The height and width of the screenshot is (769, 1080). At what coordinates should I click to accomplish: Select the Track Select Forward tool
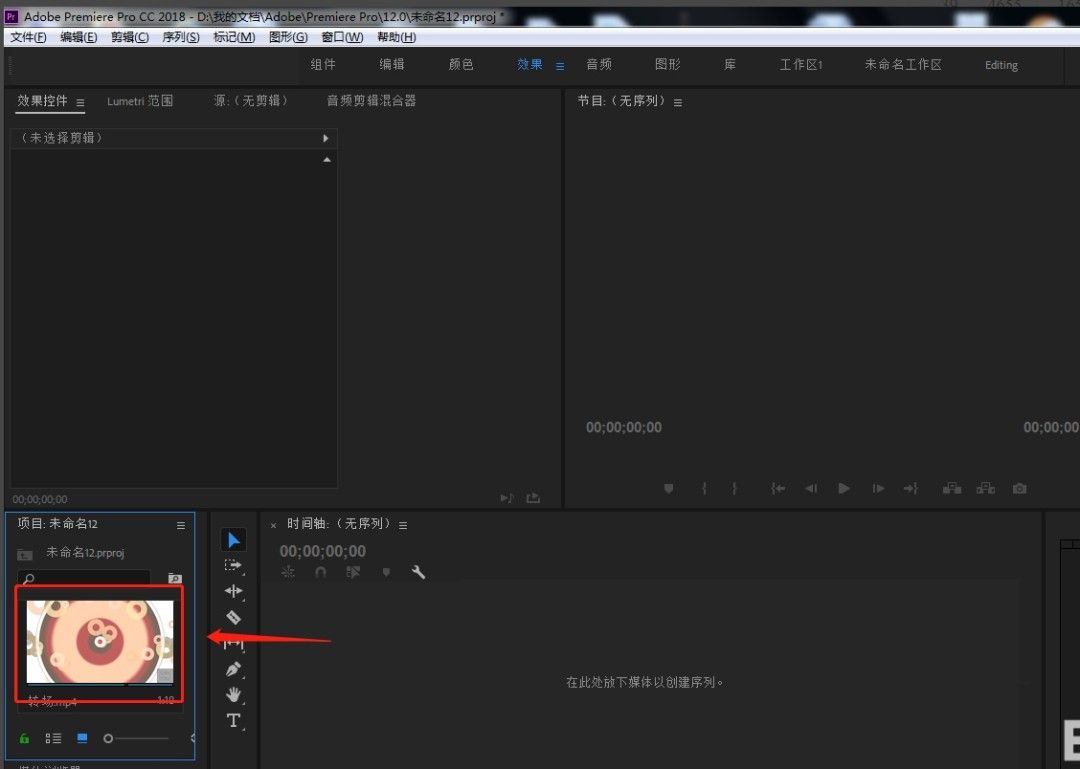point(234,565)
